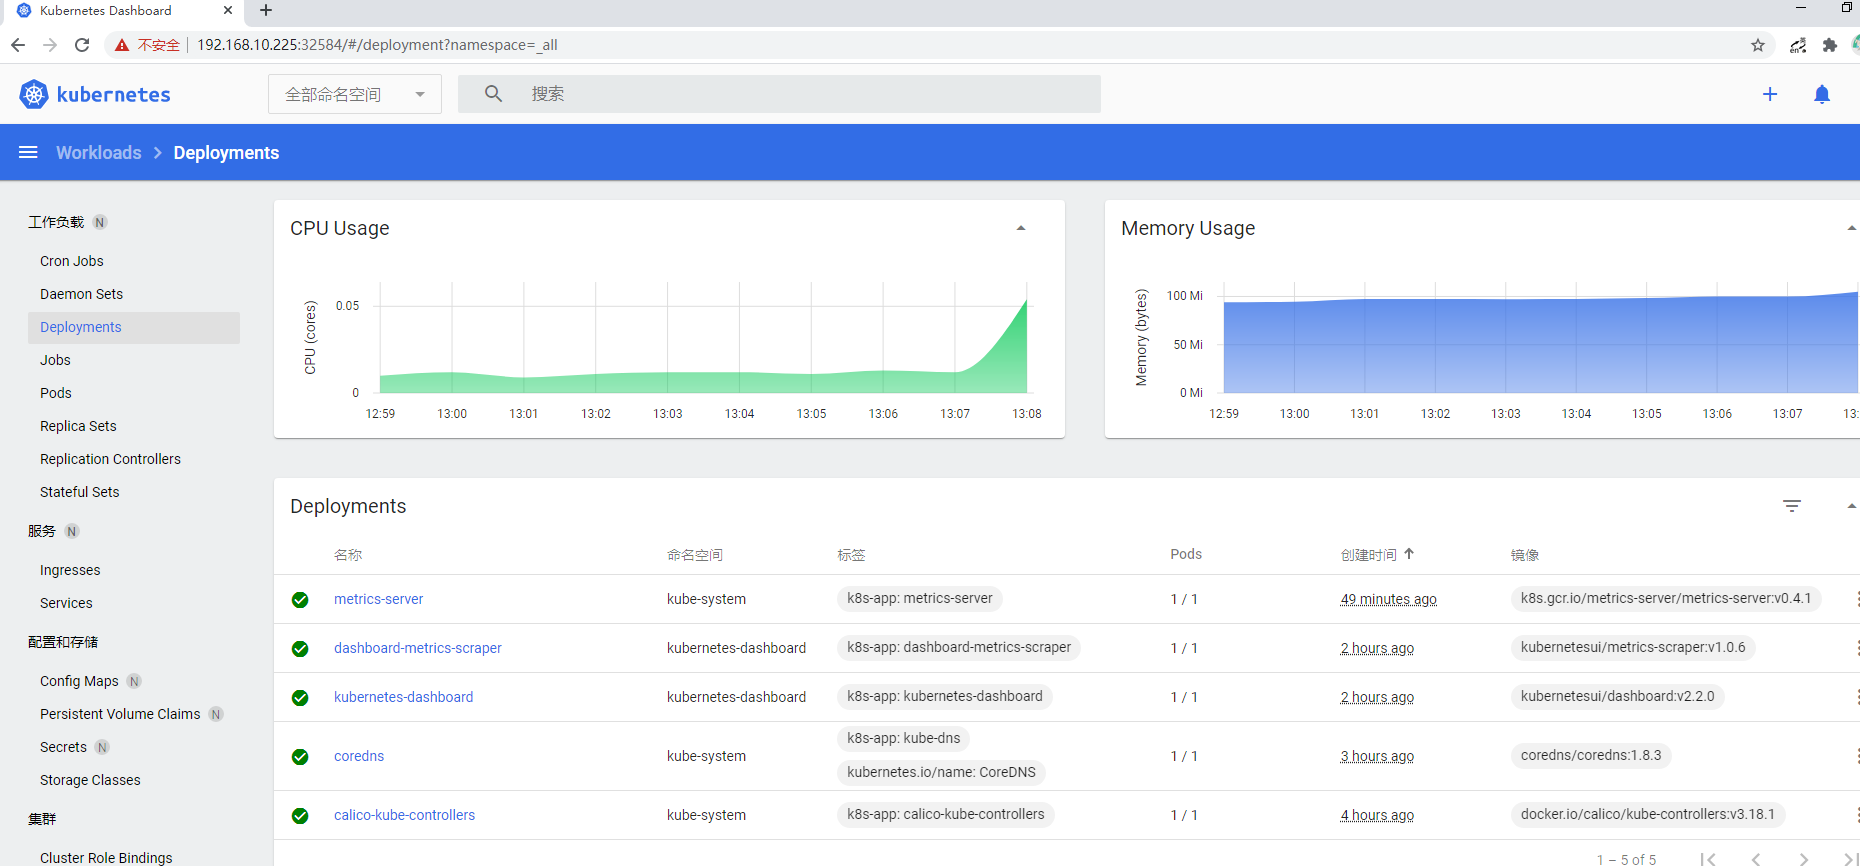1860x866 pixels.
Task: Collapse the Memory Usage card
Action: click(x=1852, y=228)
